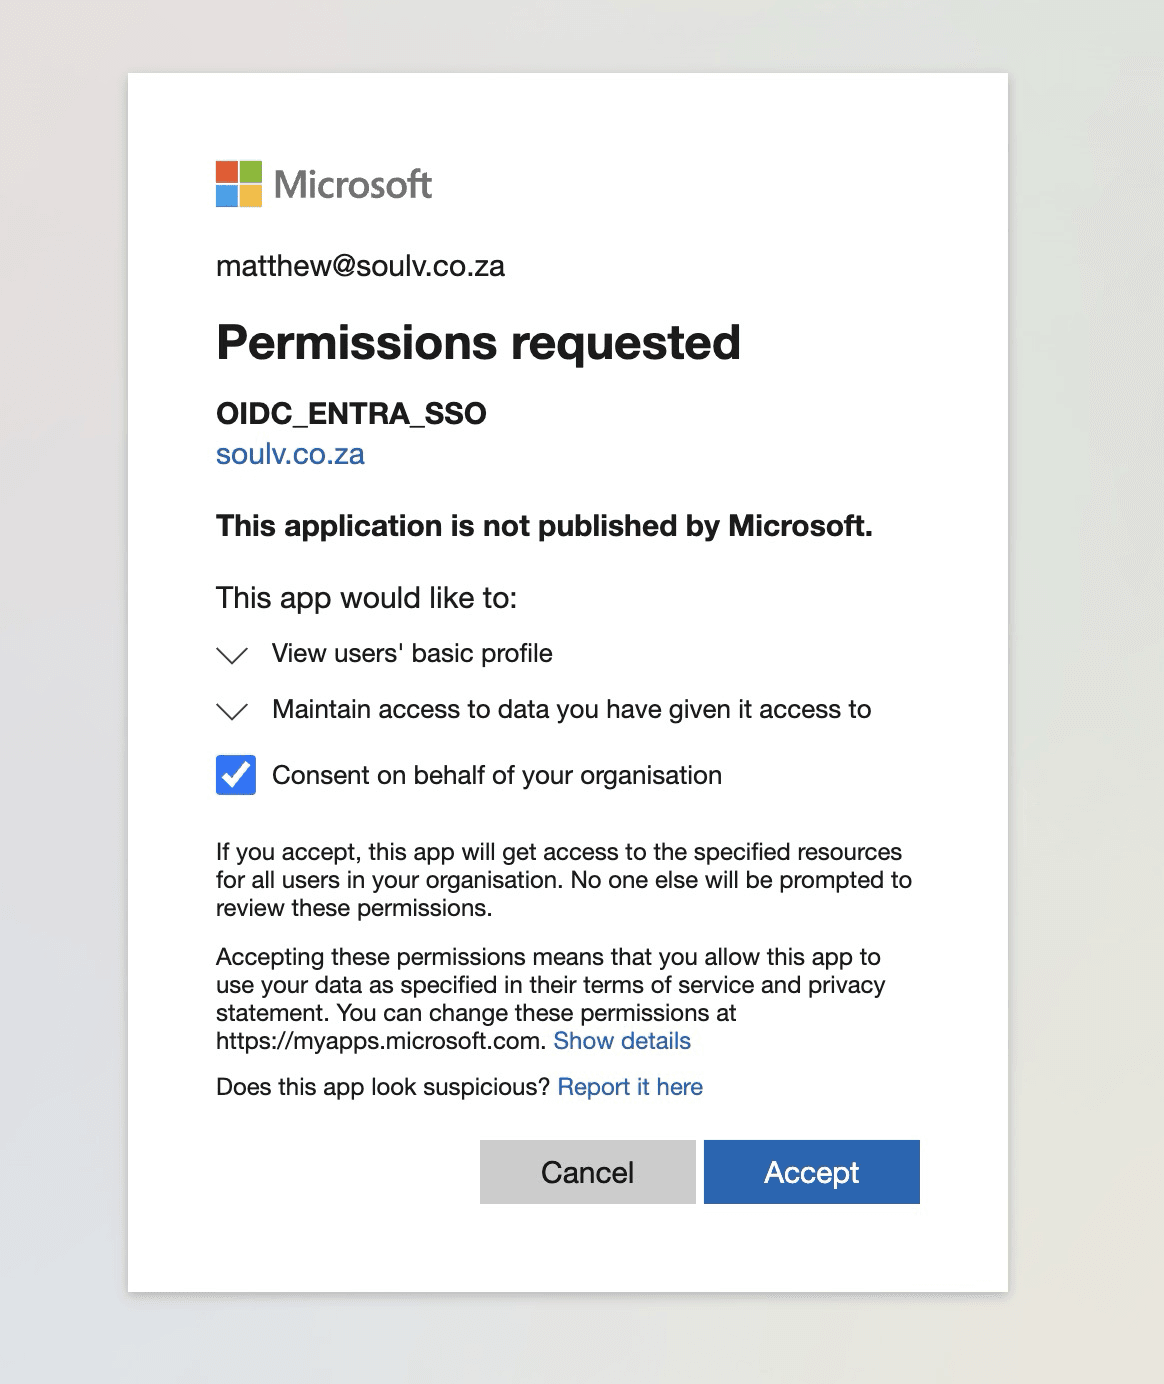The width and height of the screenshot is (1164, 1384).
Task: Click the matthew@soulv.co.za account email
Action: pyautogui.click(x=360, y=266)
